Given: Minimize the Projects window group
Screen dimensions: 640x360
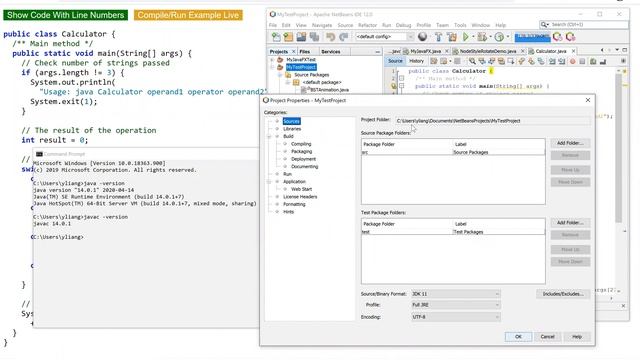Looking at the screenshot, I should point(378,52).
